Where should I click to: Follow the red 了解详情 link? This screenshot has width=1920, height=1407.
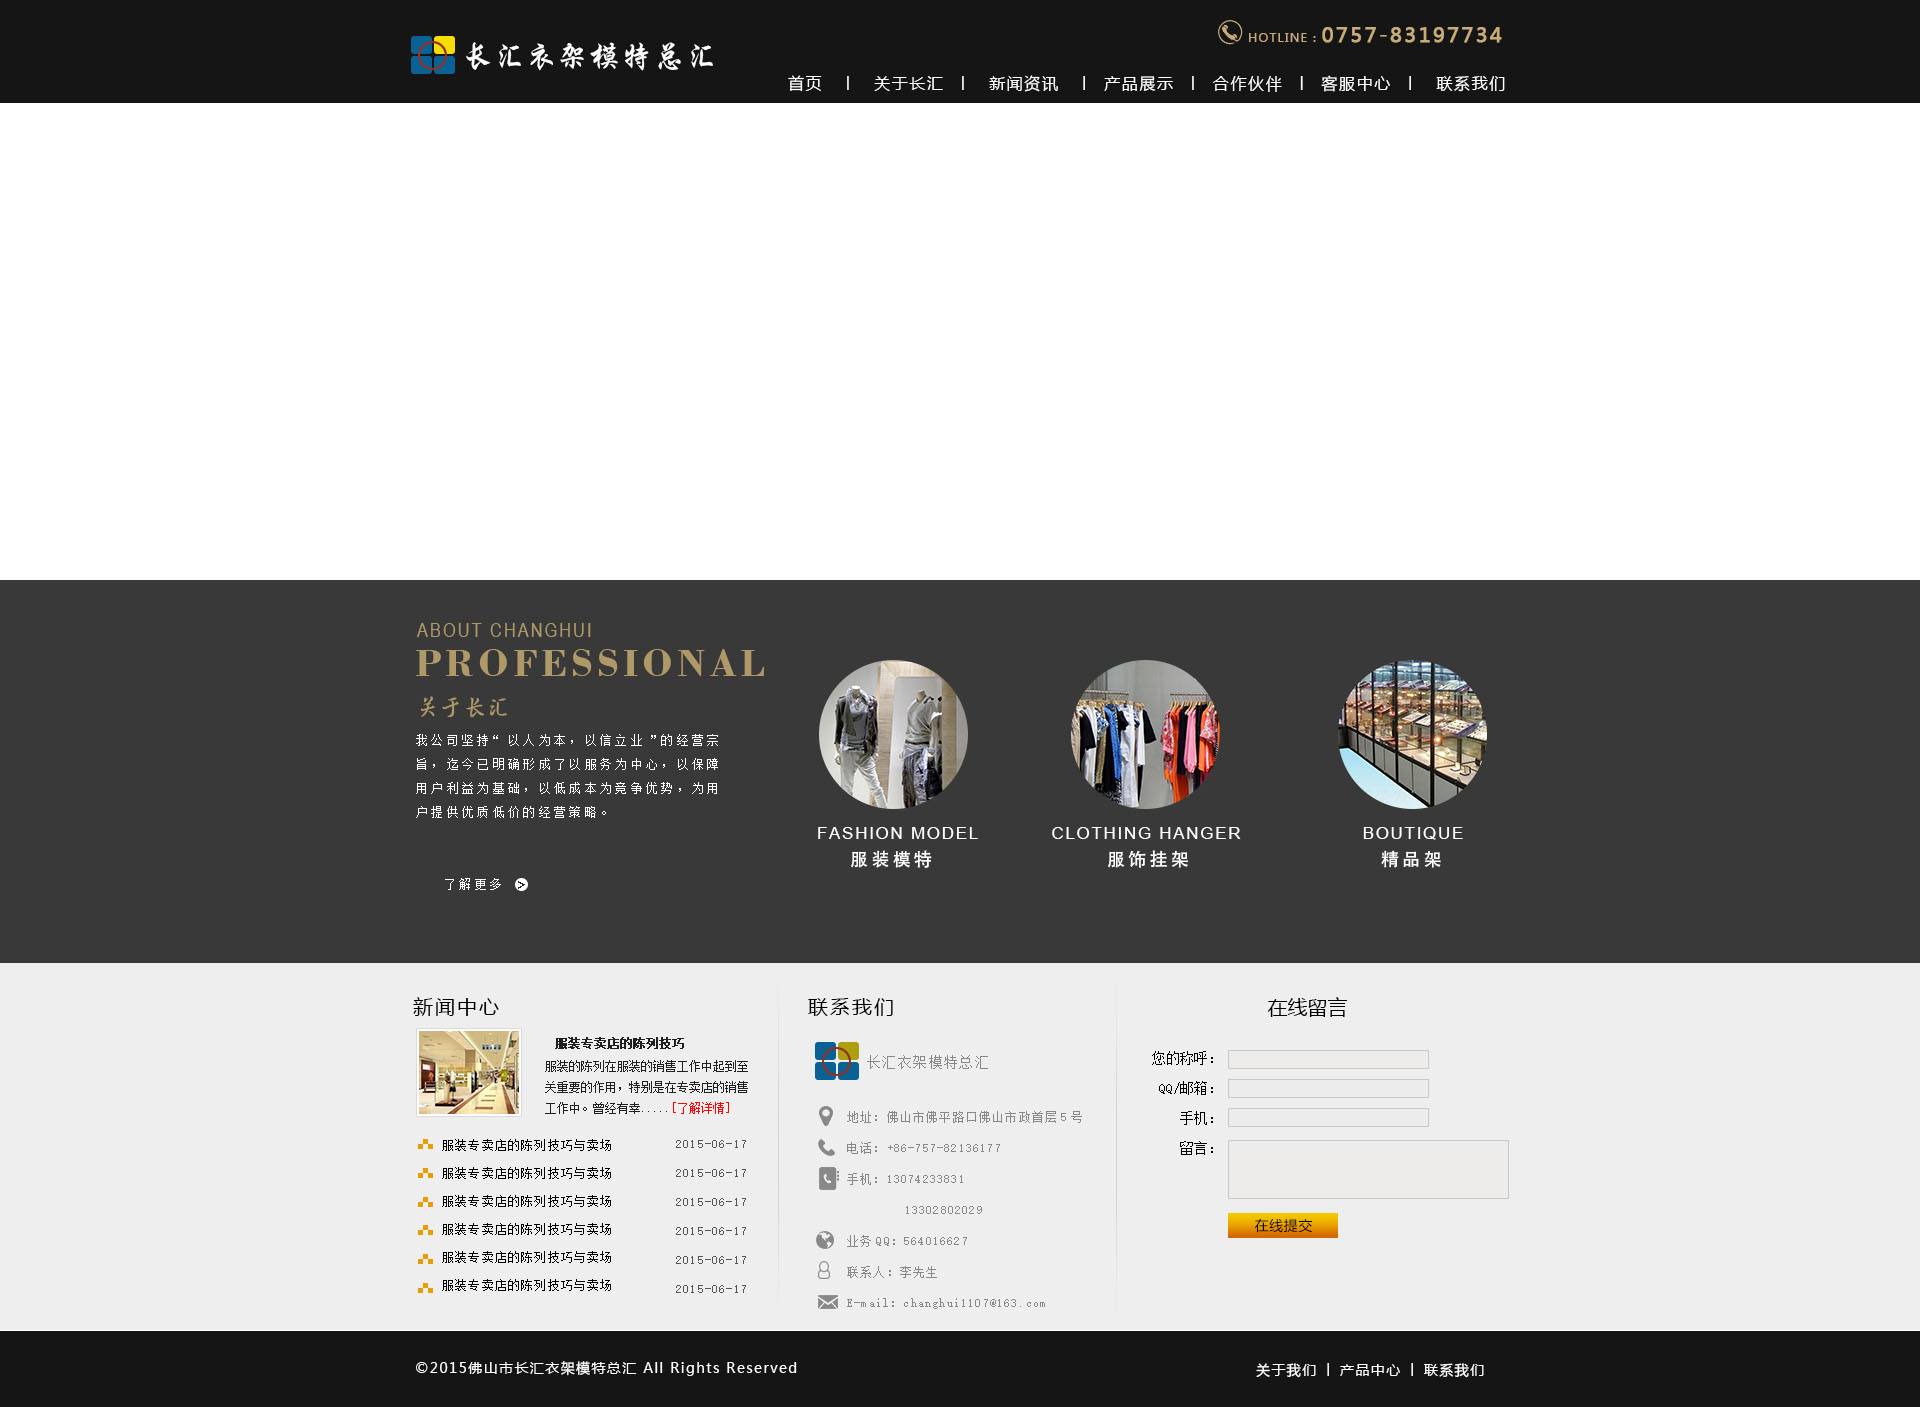(x=701, y=1108)
